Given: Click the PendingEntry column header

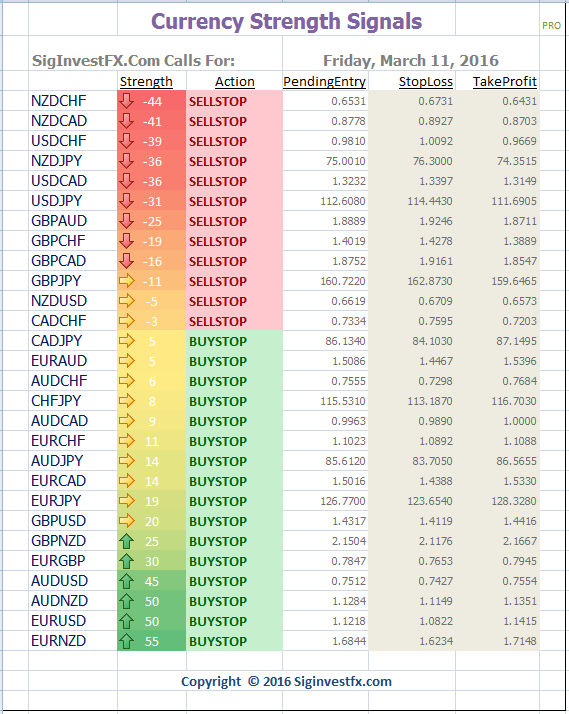Looking at the screenshot, I should (324, 82).
